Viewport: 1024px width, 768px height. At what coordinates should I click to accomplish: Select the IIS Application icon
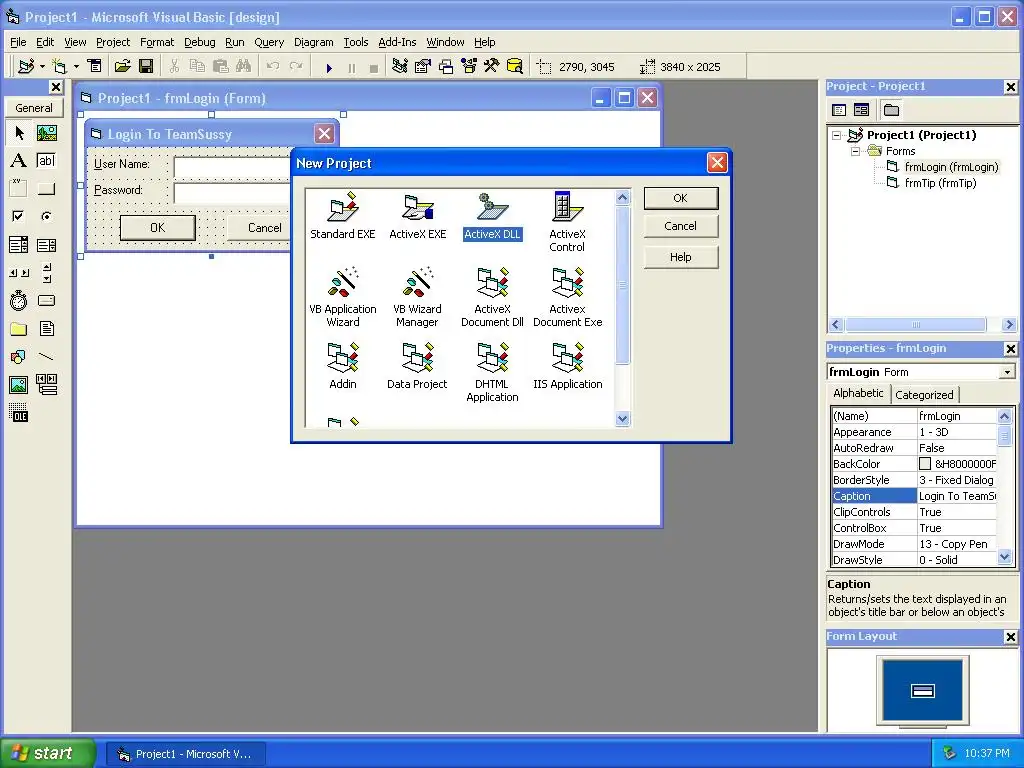(x=568, y=366)
